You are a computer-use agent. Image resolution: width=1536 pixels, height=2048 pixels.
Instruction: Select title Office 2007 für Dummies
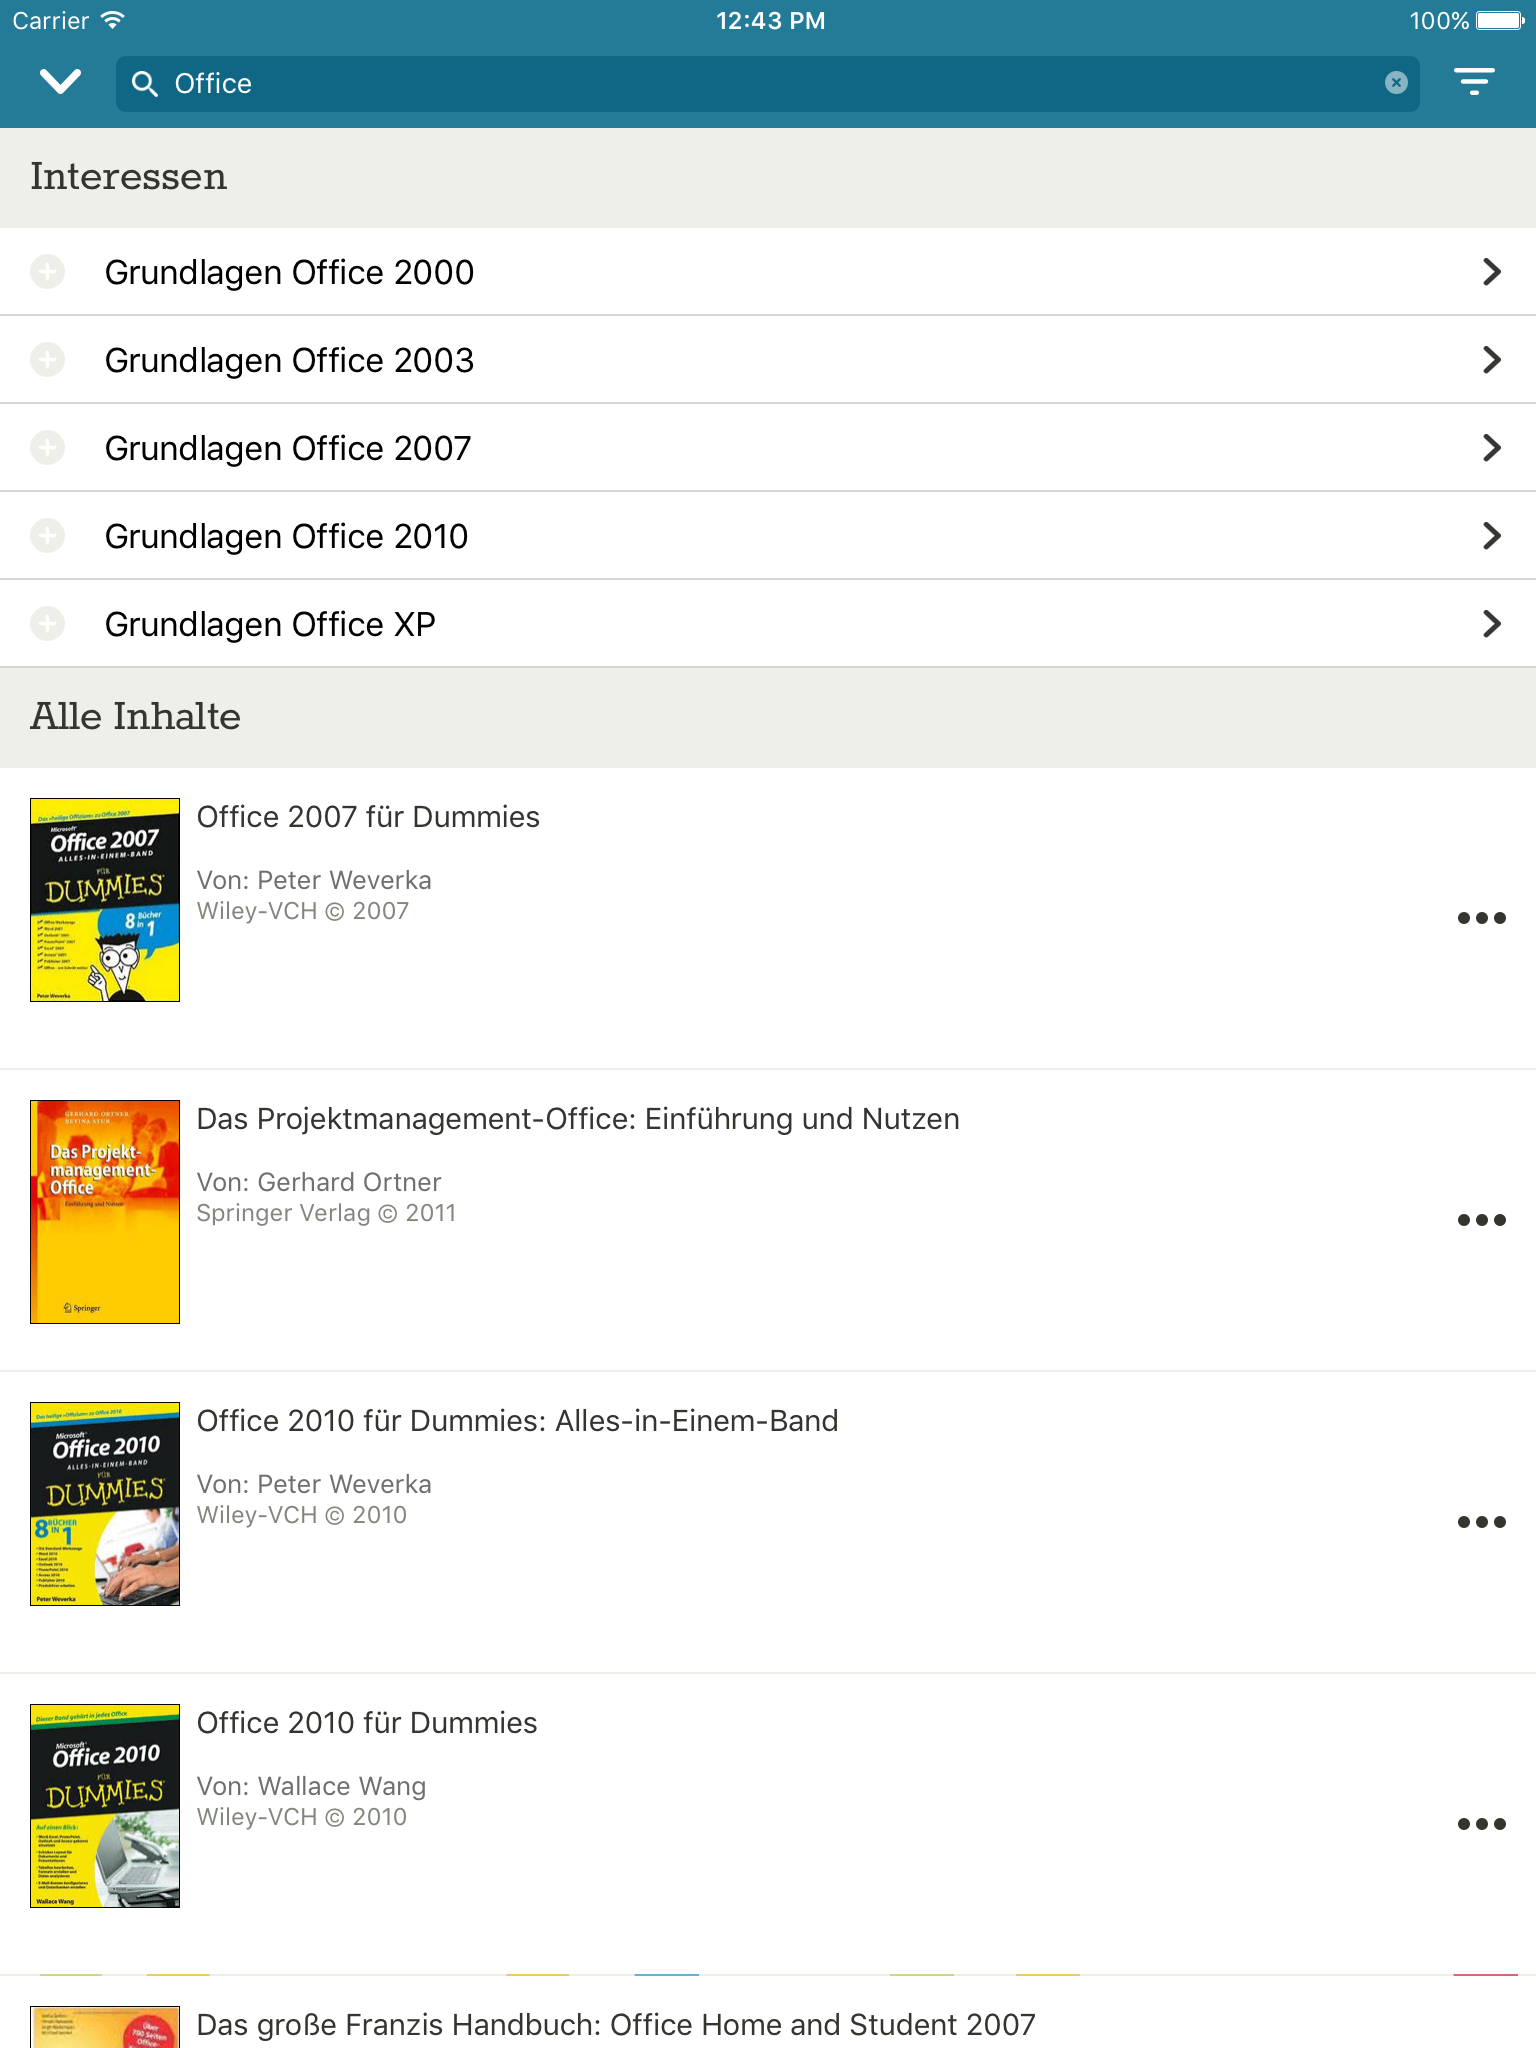click(x=368, y=817)
